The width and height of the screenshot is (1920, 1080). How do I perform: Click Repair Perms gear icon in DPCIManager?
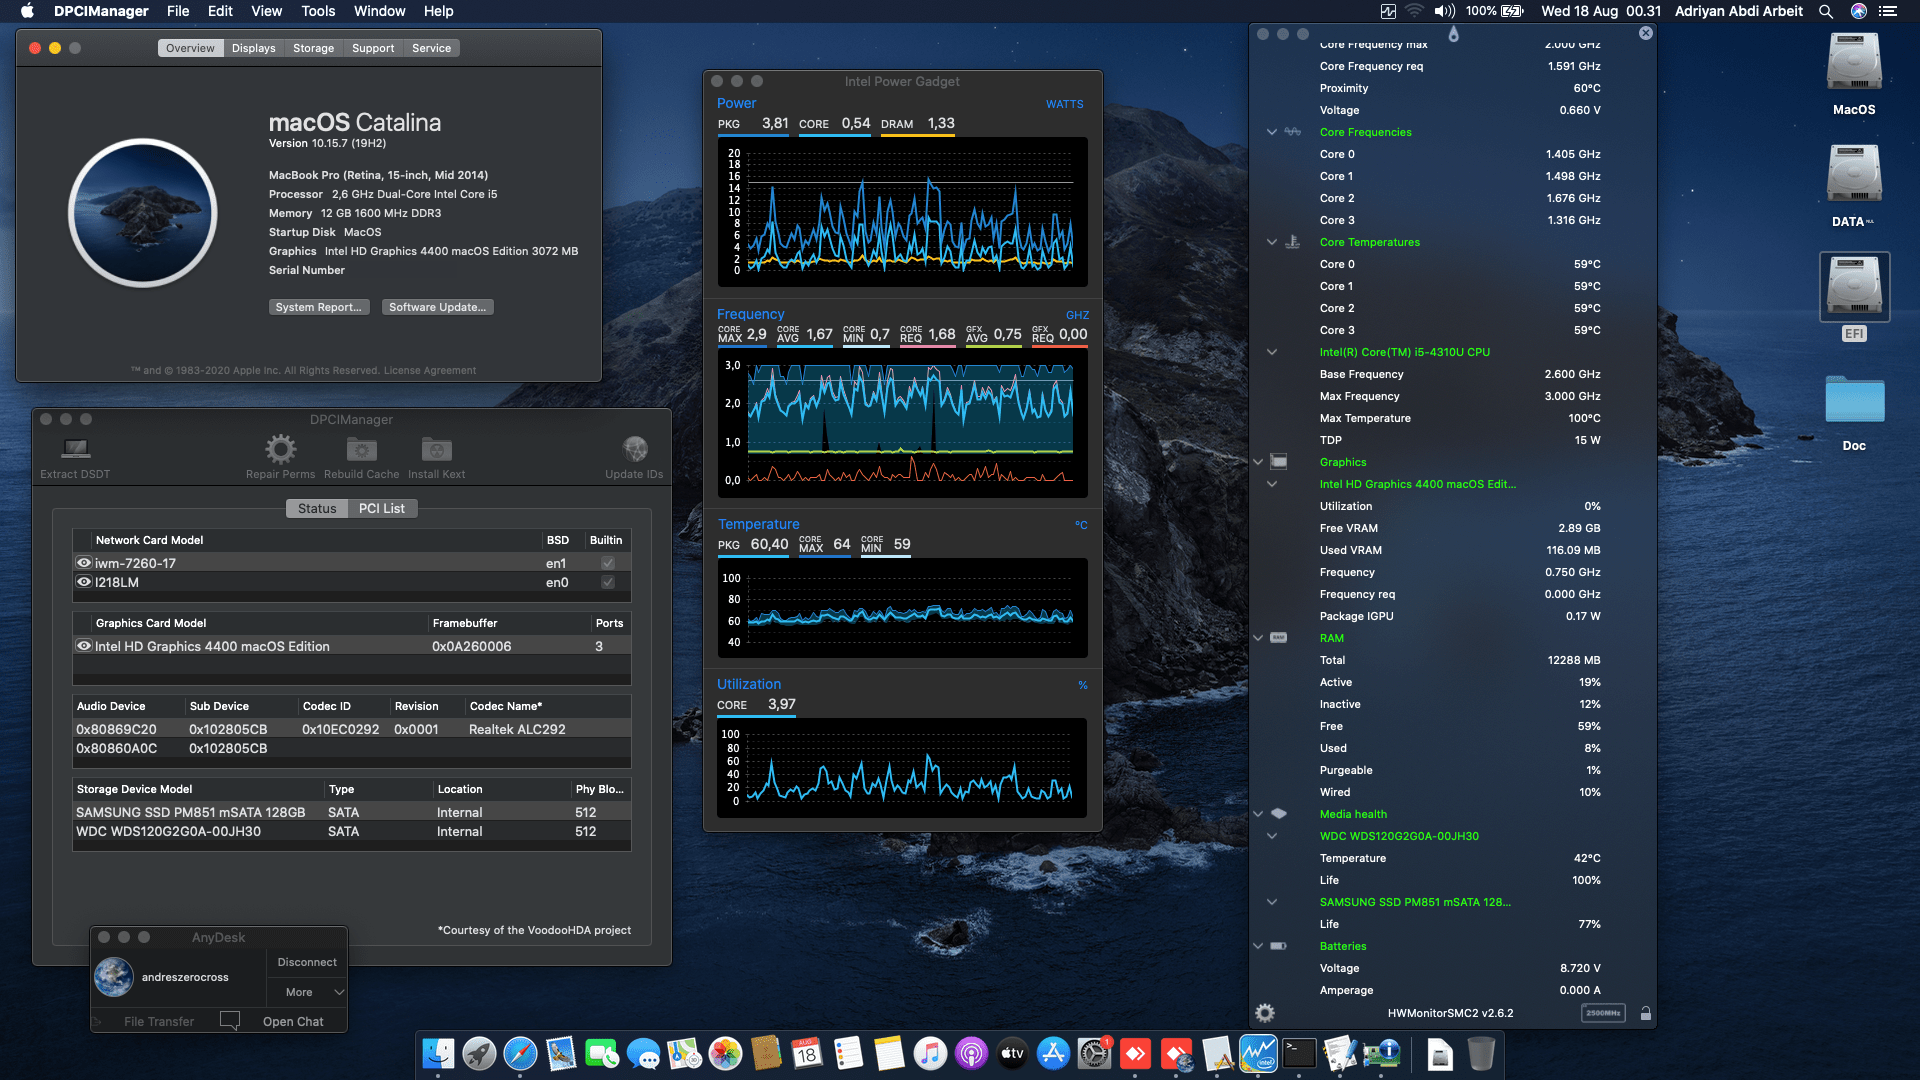[281, 449]
